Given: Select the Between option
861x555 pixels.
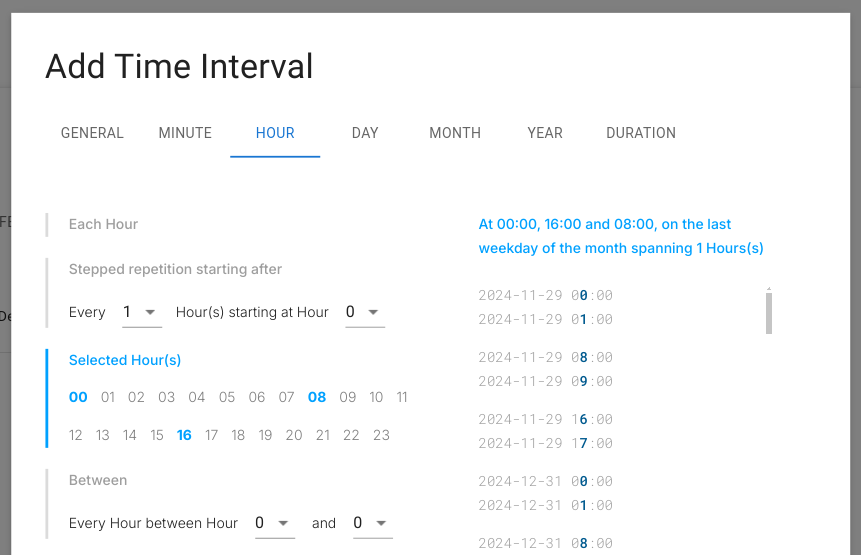Looking at the screenshot, I should click(98, 480).
